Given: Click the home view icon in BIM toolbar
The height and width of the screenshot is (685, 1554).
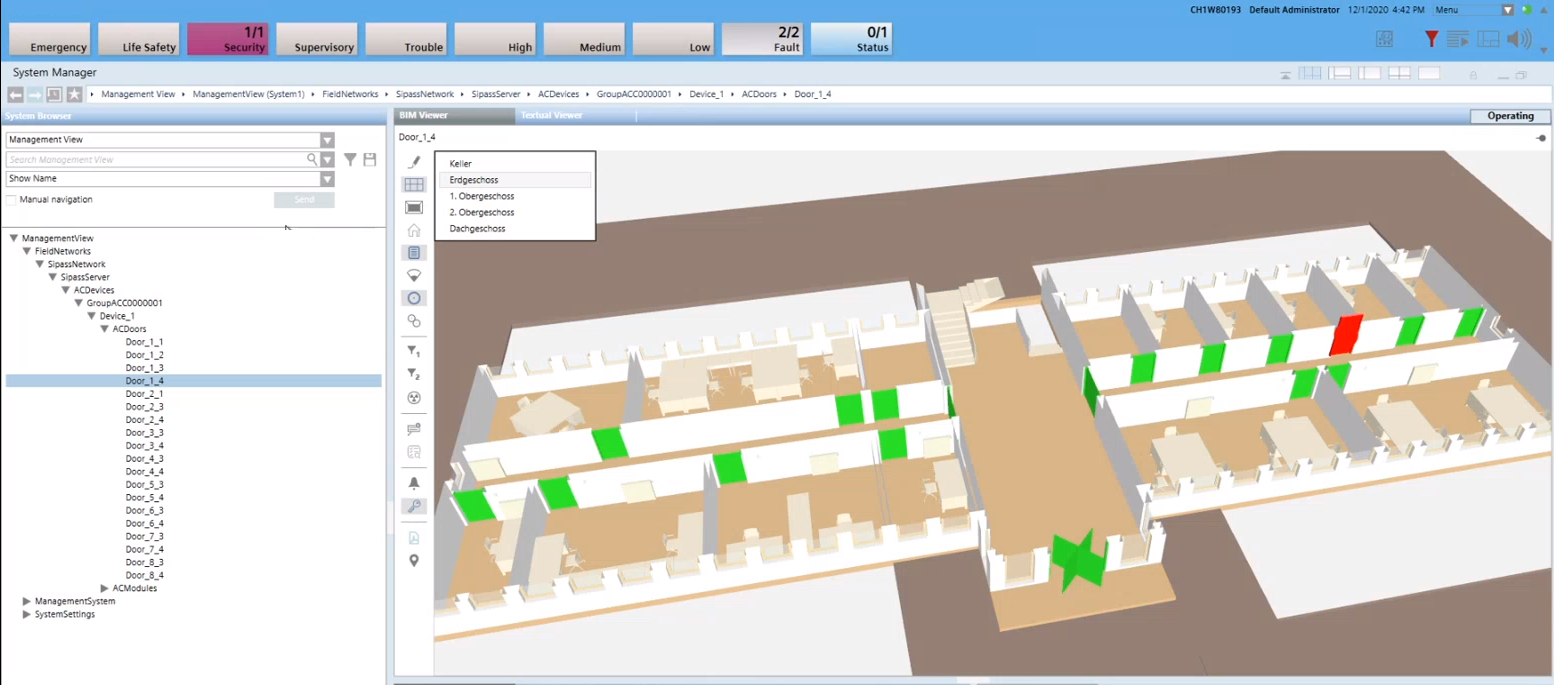Looking at the screenshot, I should 414,231.
